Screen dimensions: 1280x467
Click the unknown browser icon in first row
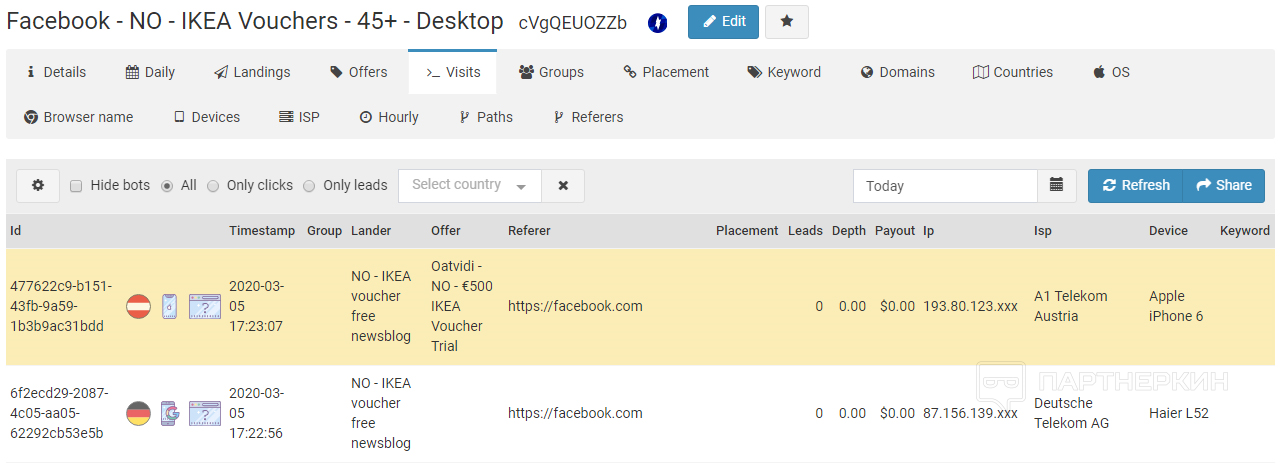pos(205,306)
